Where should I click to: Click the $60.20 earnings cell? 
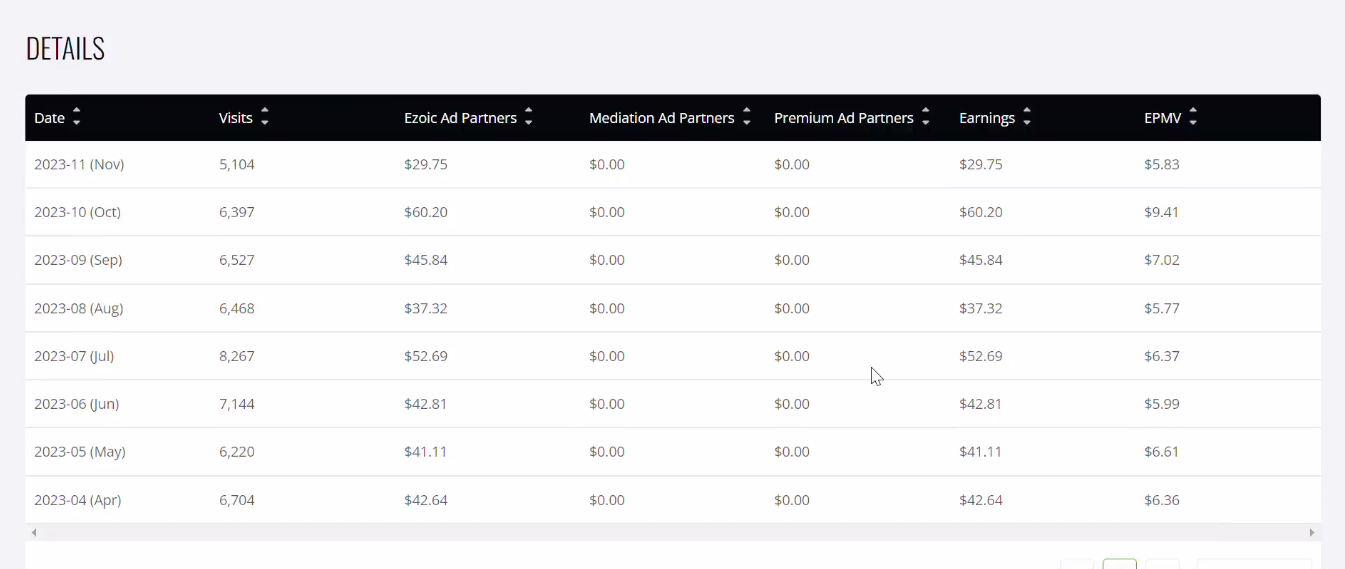pos(981,212)
